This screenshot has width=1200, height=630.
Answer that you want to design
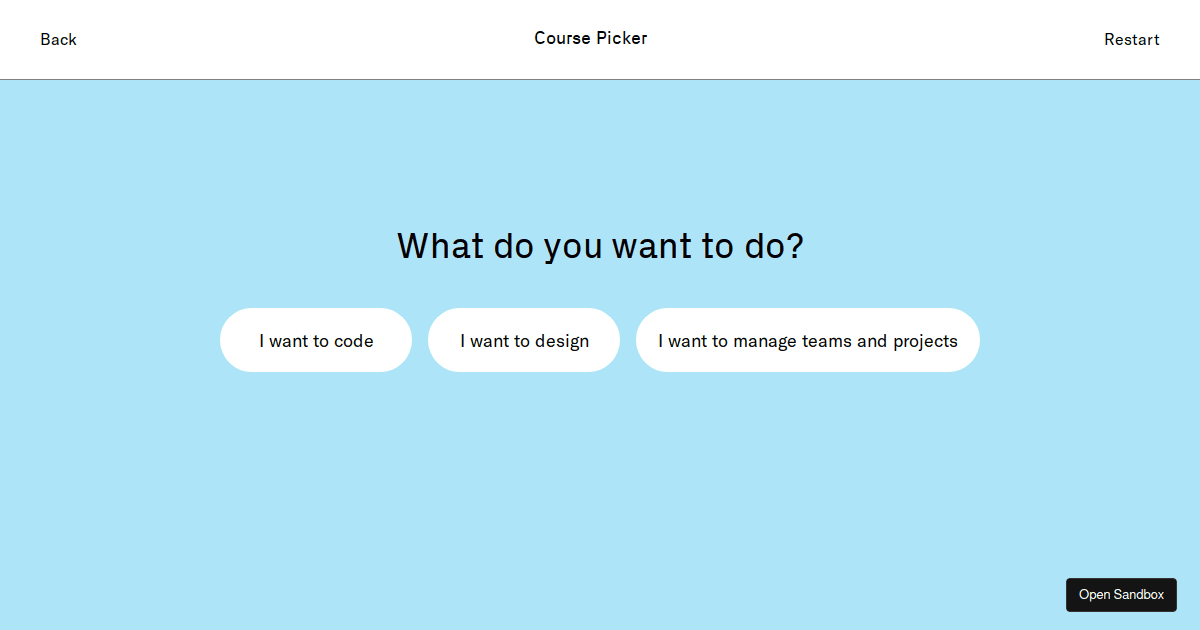tap(524, 340)
